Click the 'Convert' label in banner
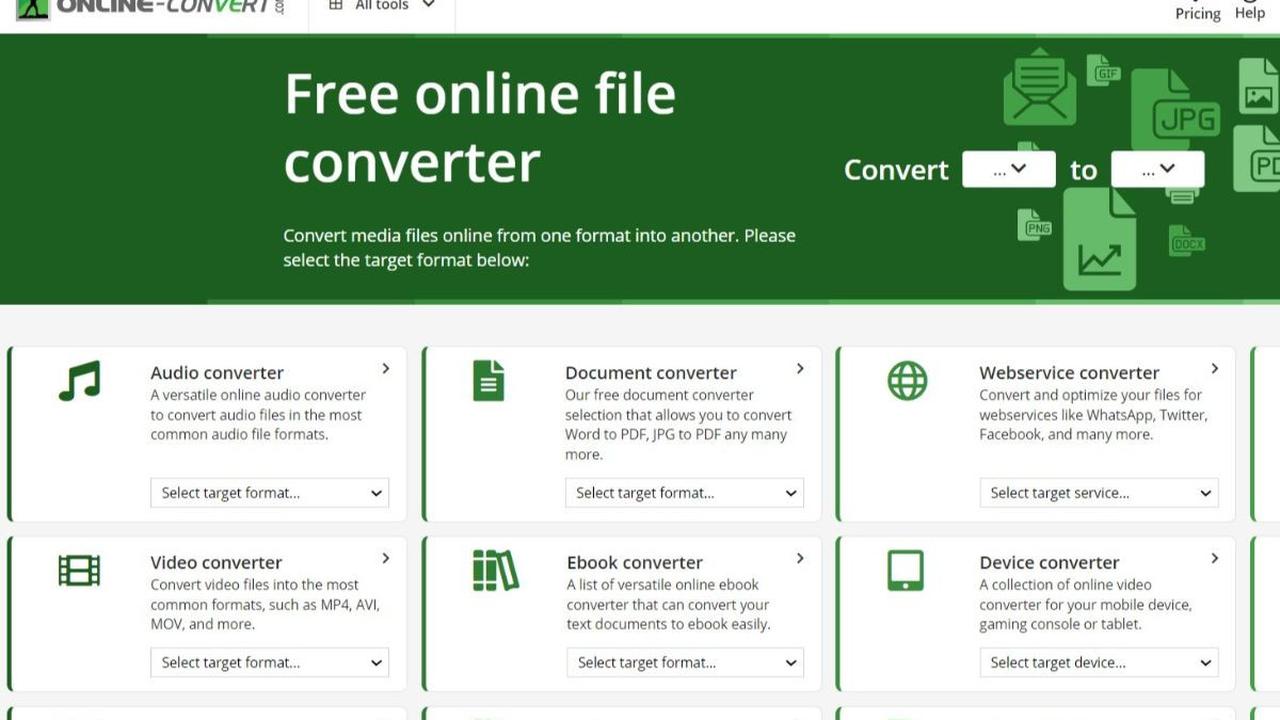The height and width of the screenshot is (720, 1280). [896, 170]
